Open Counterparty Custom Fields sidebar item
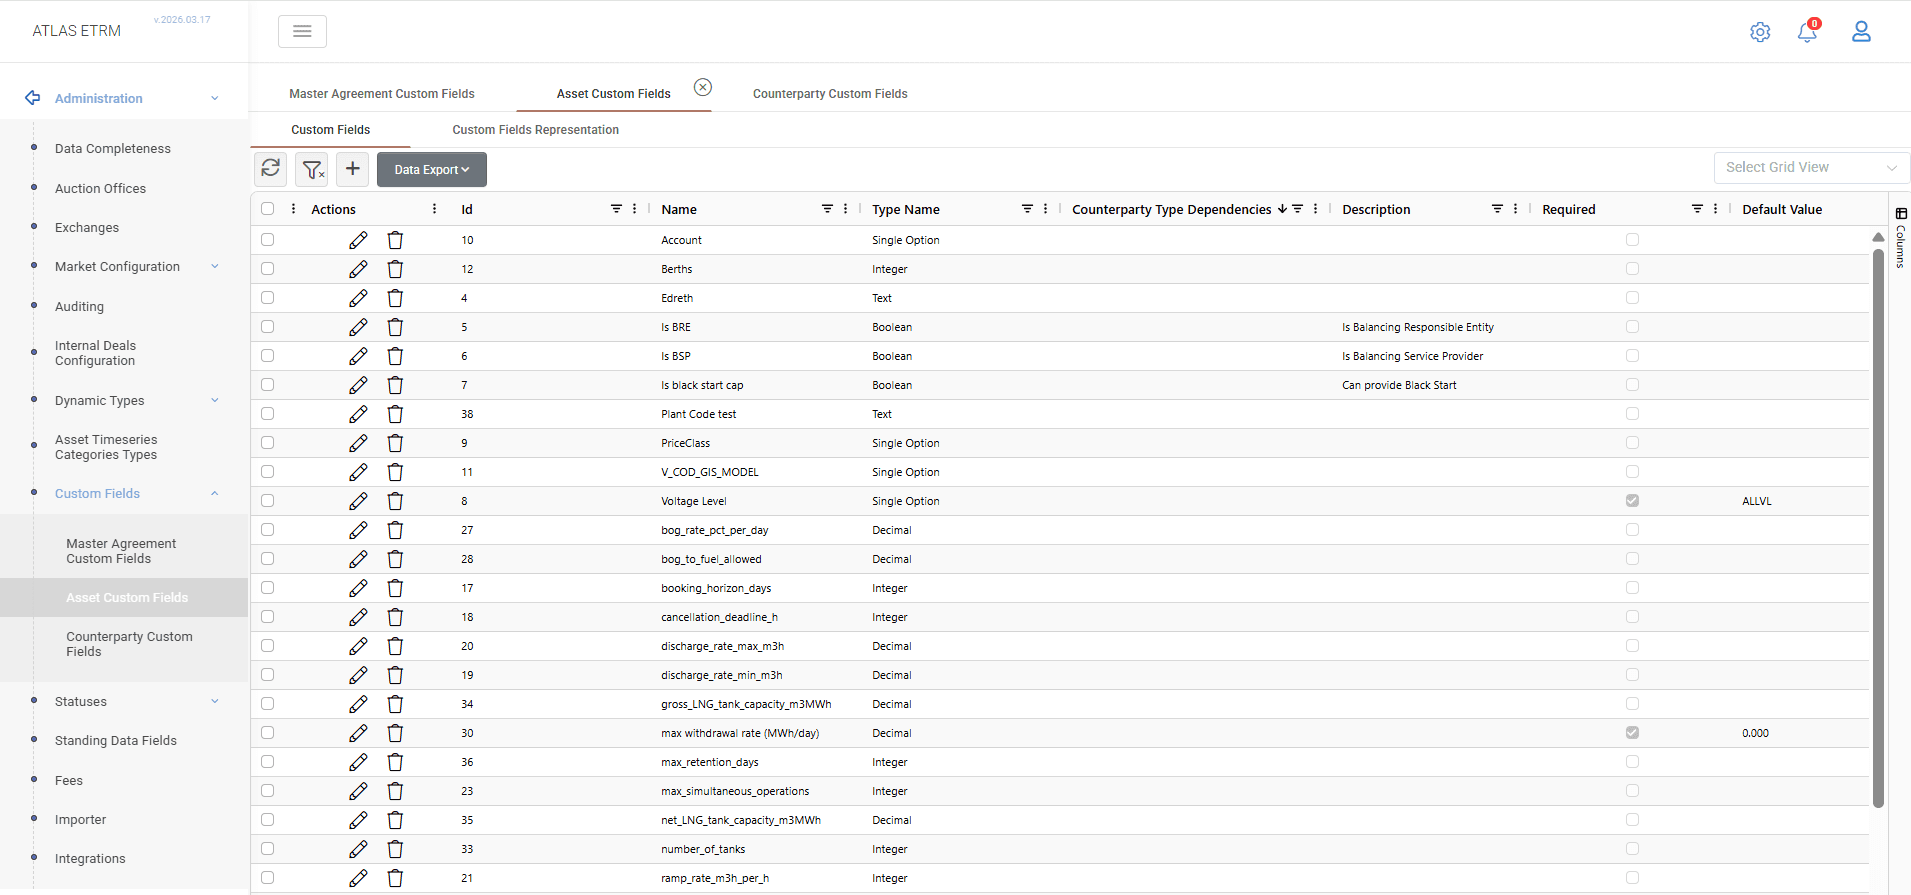Screen dimensions: 1911x895 tap(129, 644)
